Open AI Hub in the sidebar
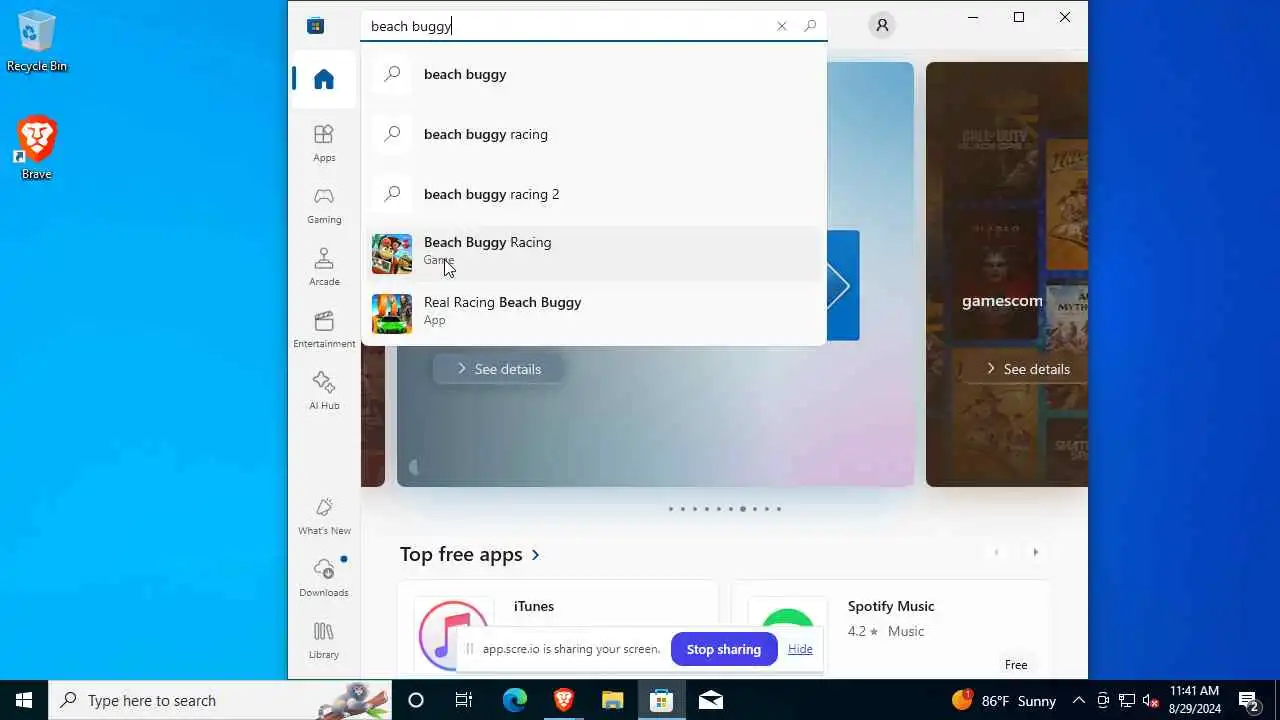 pyautogui.click(x=324, y=391)
